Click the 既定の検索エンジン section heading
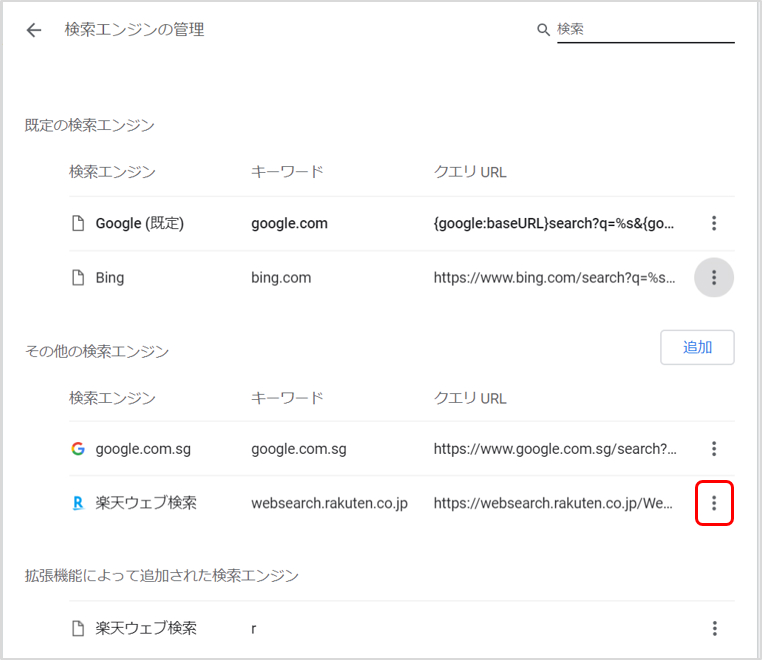 [89, 125]
